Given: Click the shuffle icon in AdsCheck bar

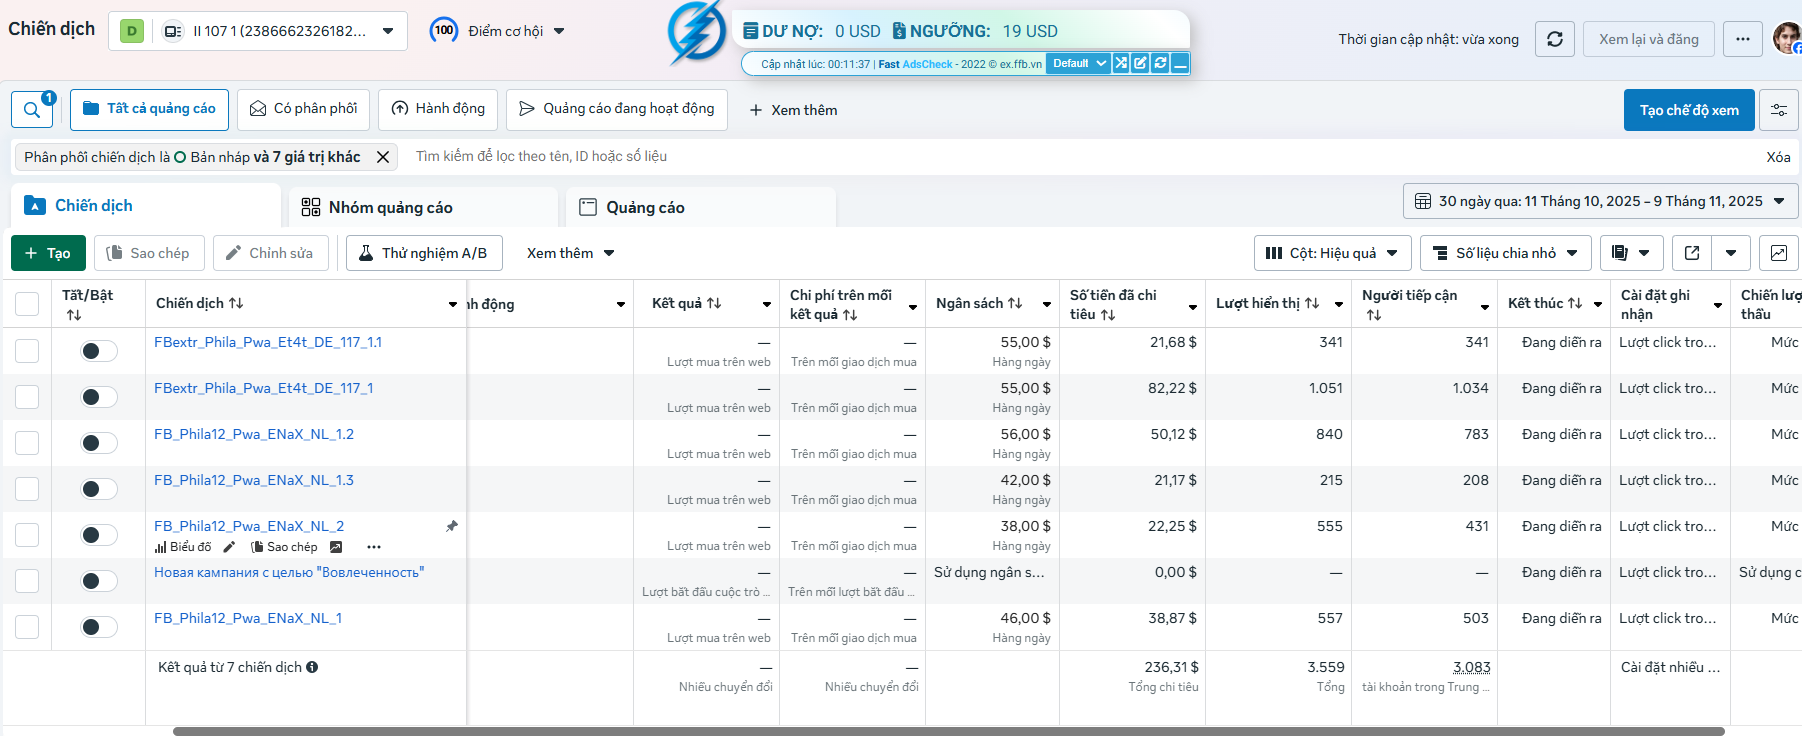Looking at the screenshot, I should [x=1121, y=63].
